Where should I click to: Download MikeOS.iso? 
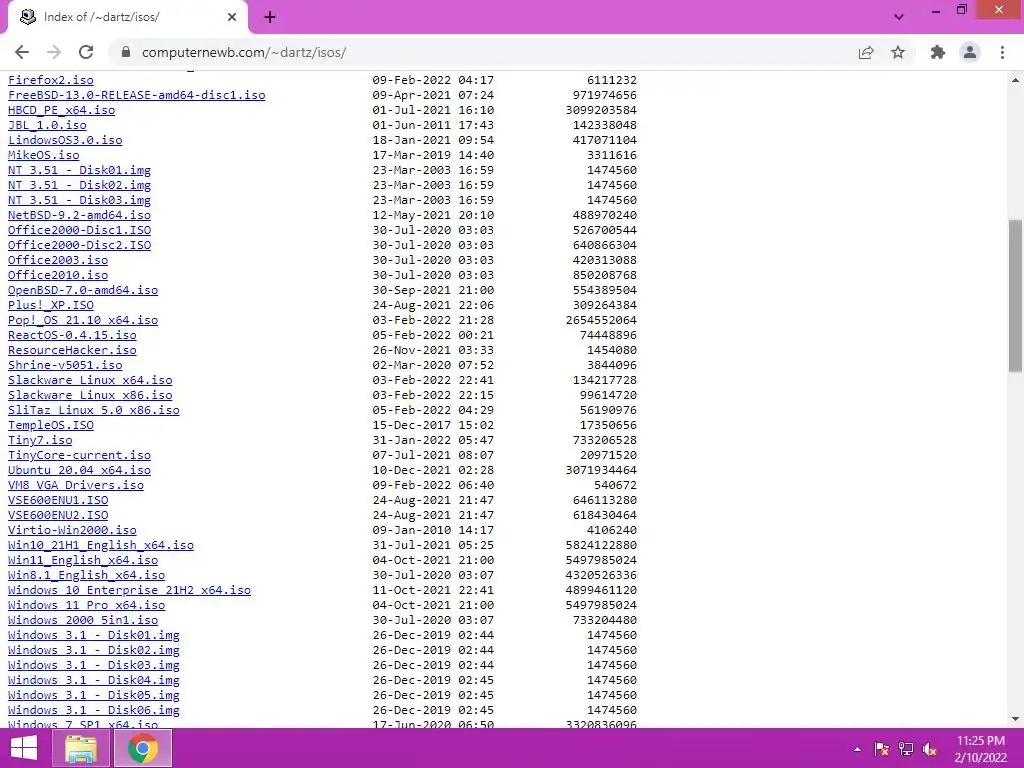click(x=44, y=155)
